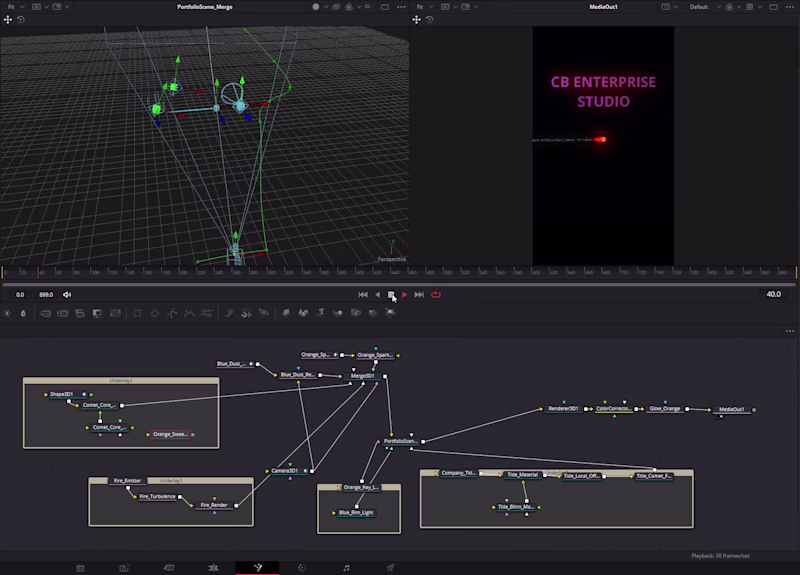
Task: Add a pMerge particle node
Action: pyautogui.click(x=246, y=313)
